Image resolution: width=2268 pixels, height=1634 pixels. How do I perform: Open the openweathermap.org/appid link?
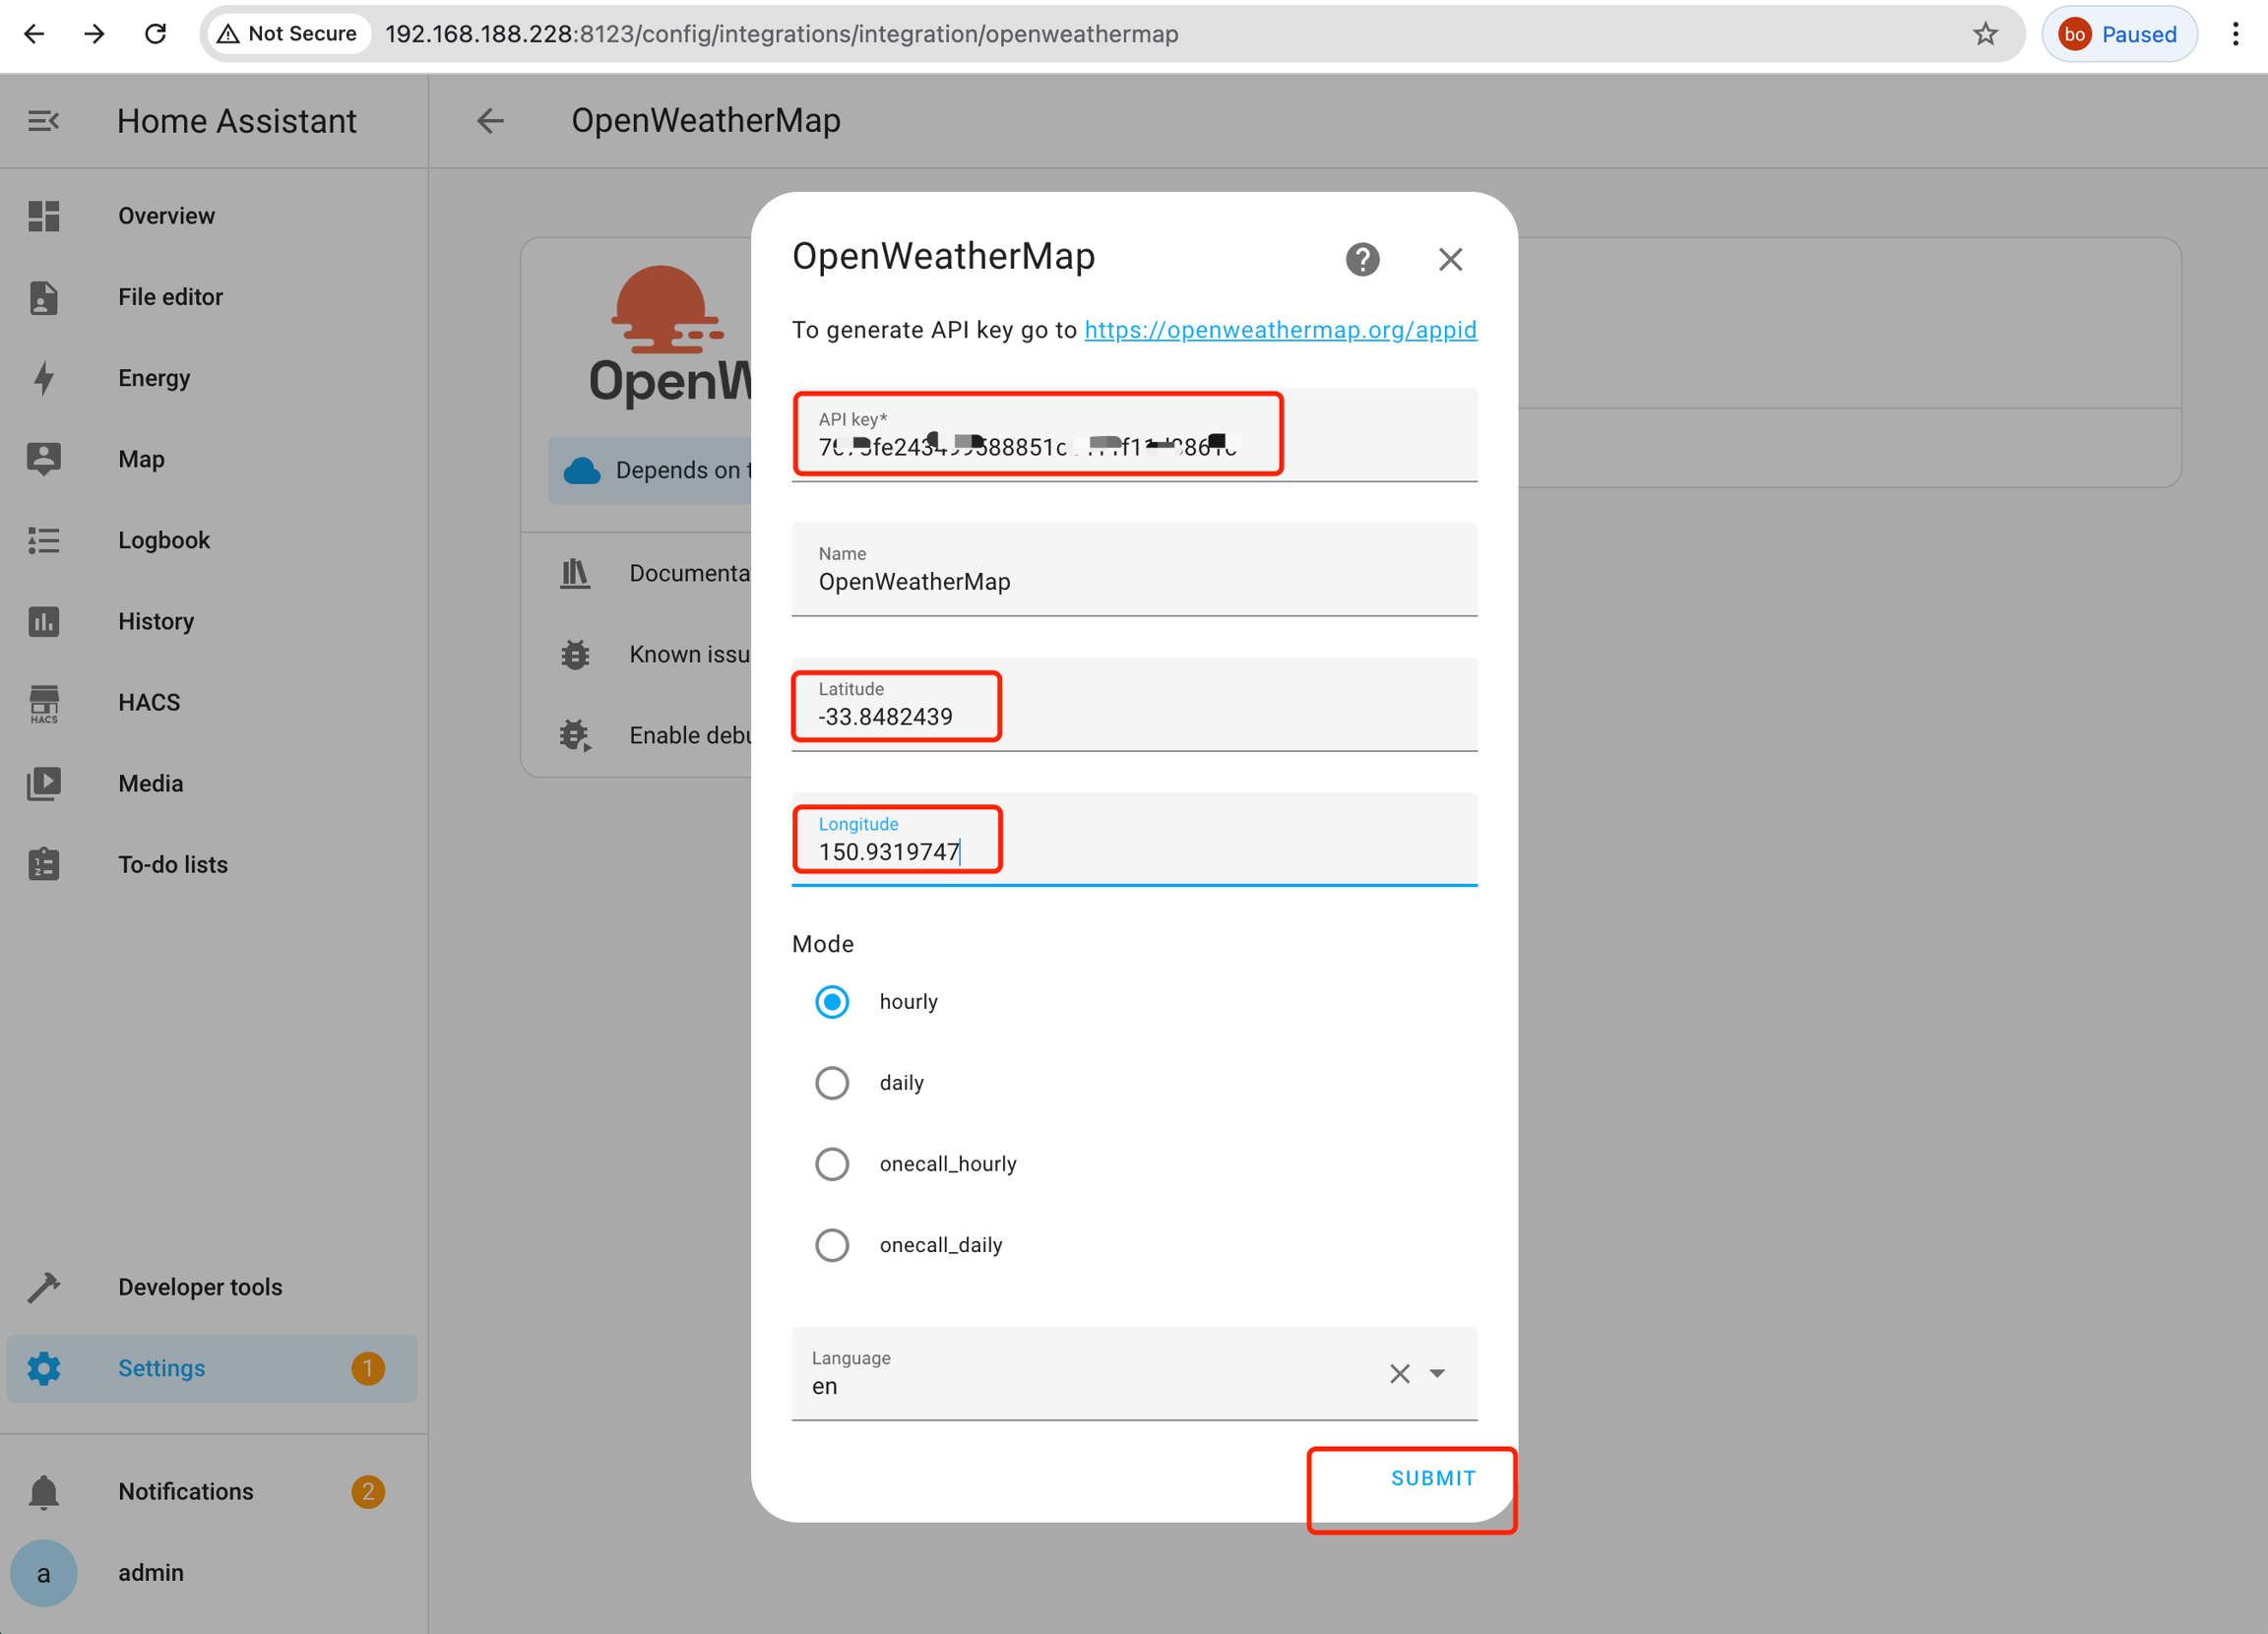(1280, 330)
